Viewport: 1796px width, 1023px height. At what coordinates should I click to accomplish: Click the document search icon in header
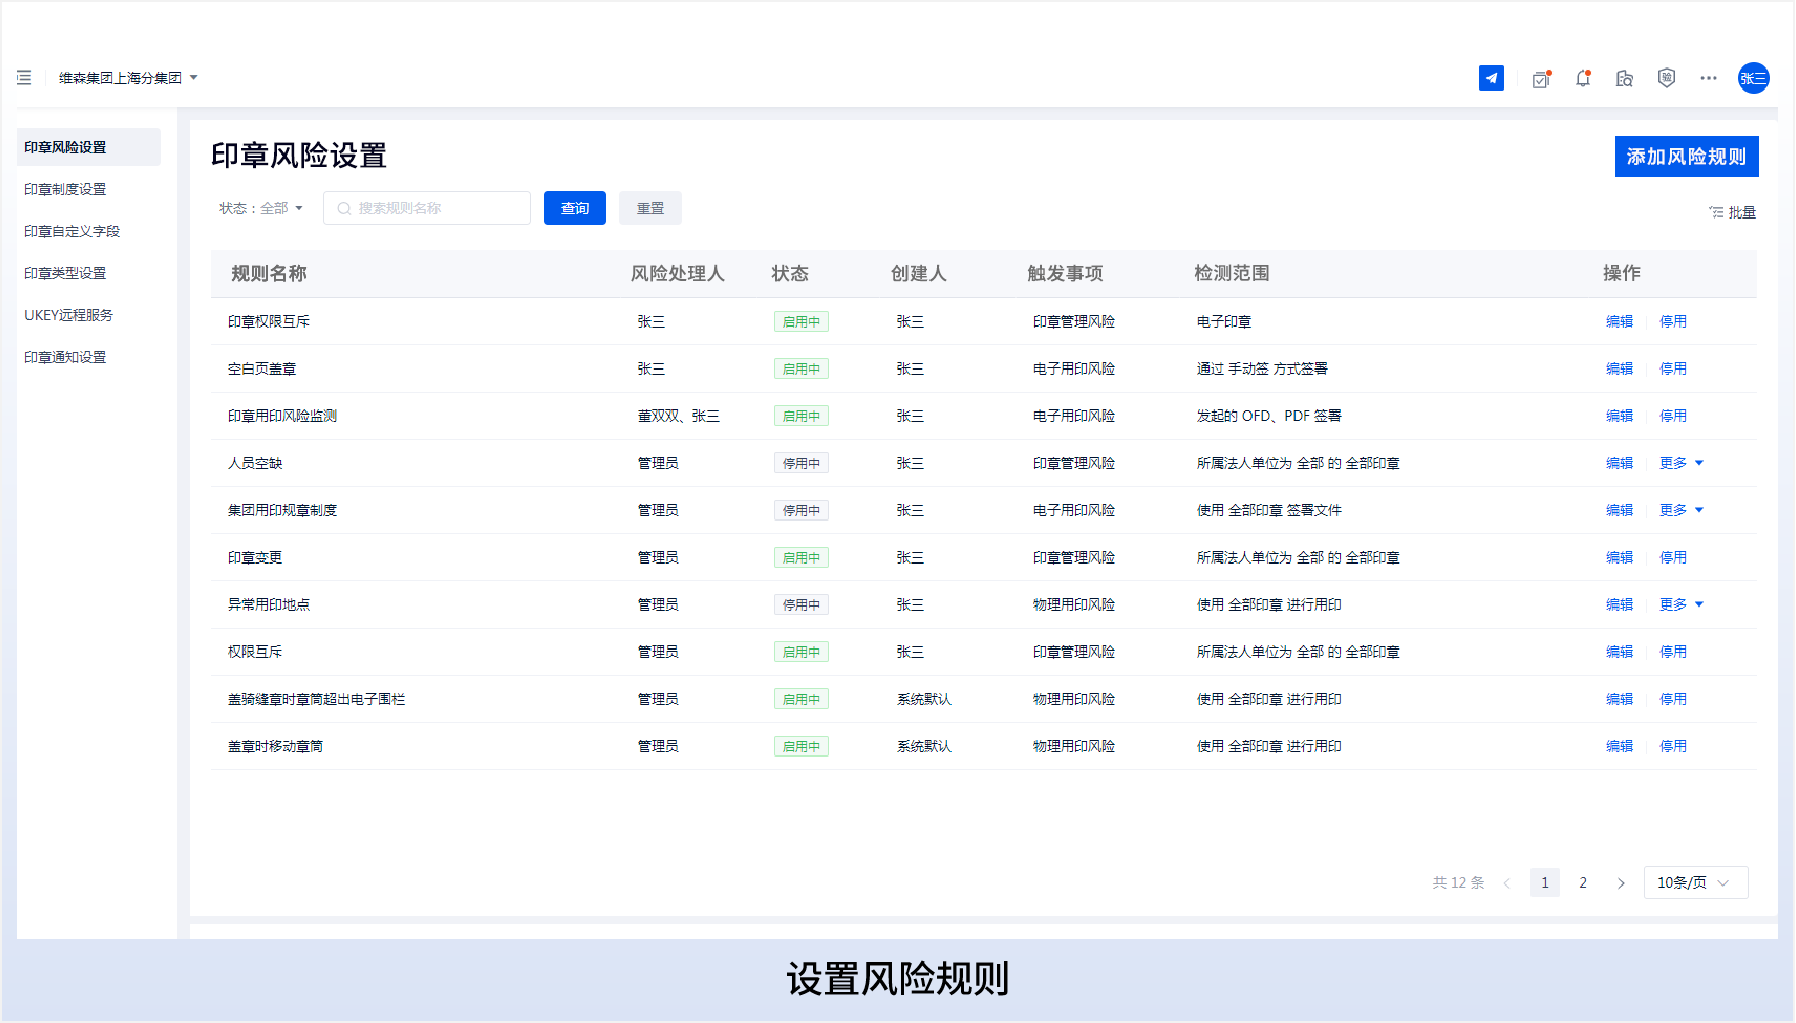(x=1624, y=78)
